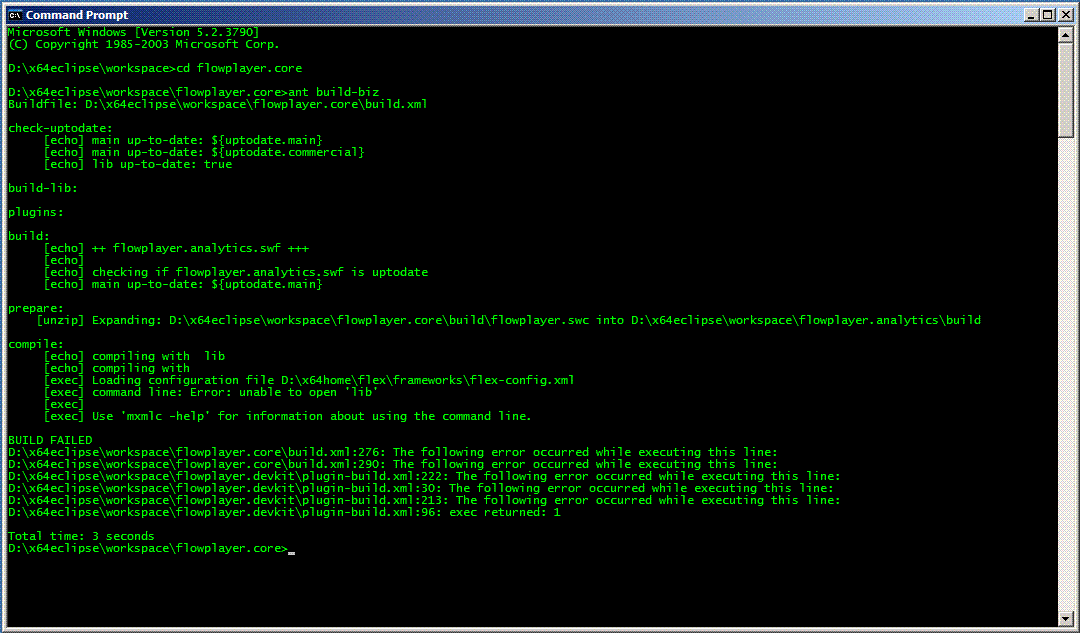Click the 'BUILD FAILED' line

[x=50, y=440]
